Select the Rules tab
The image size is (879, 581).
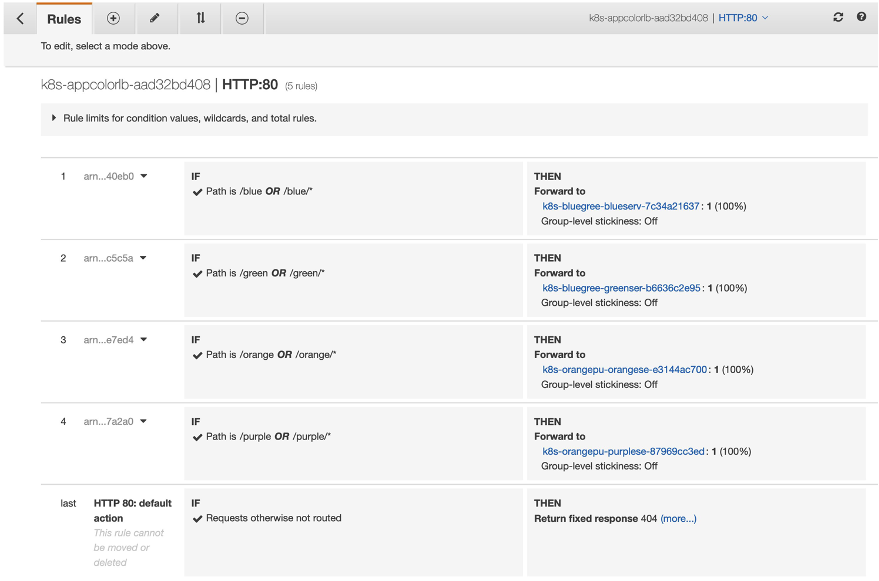tap(63, 18)
